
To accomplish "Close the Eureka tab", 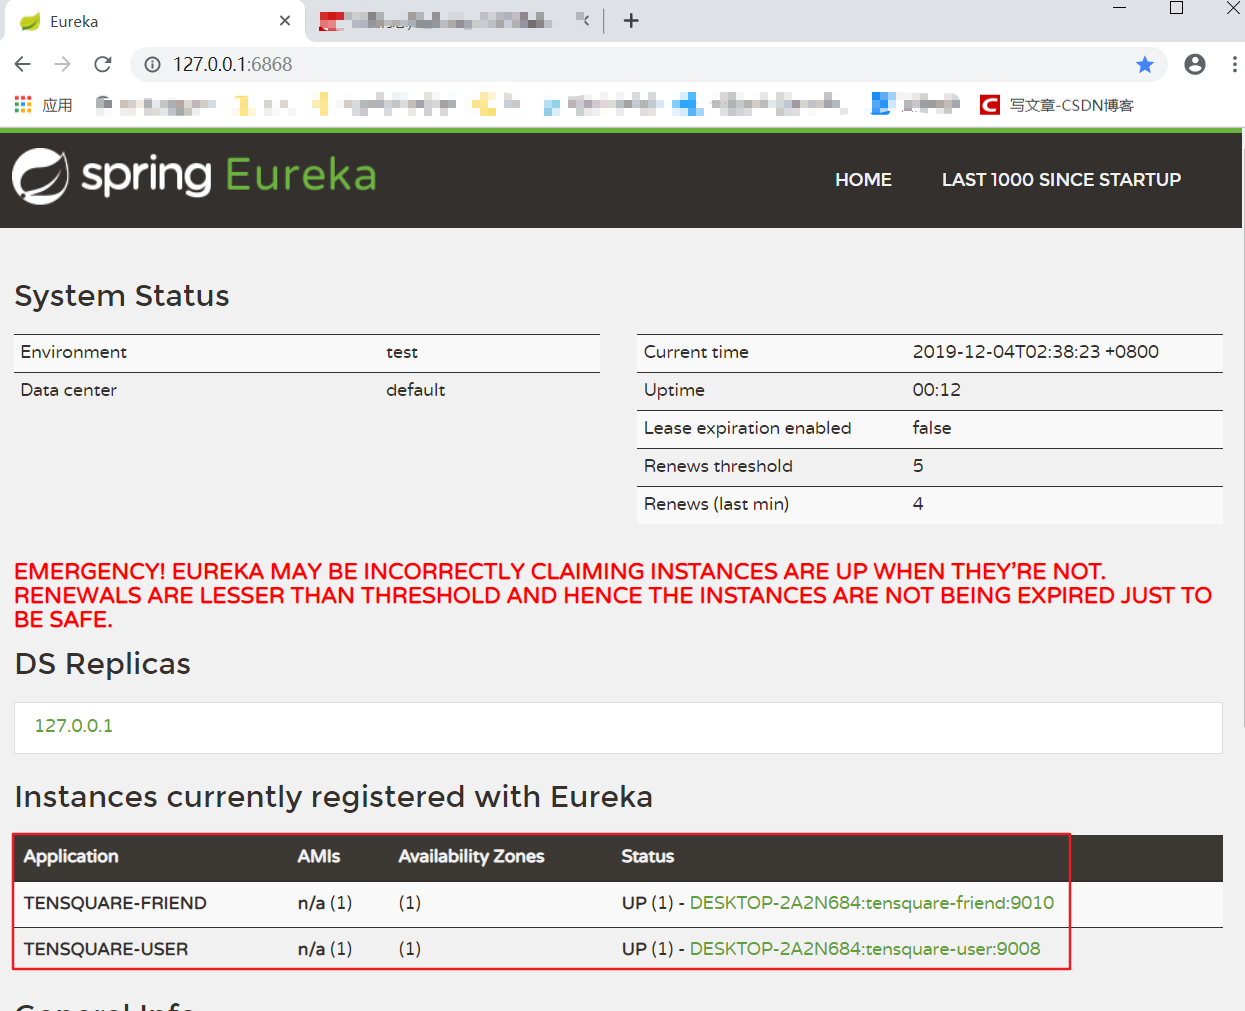I will point(285,20).
